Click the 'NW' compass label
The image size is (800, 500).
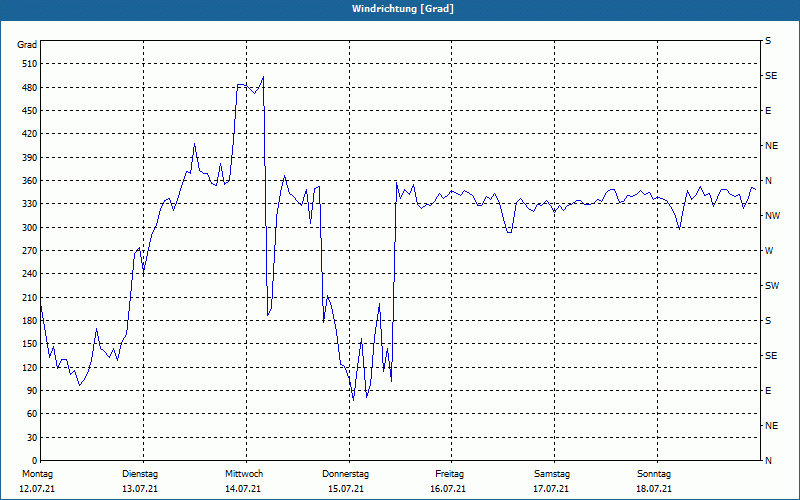(772, 216)
